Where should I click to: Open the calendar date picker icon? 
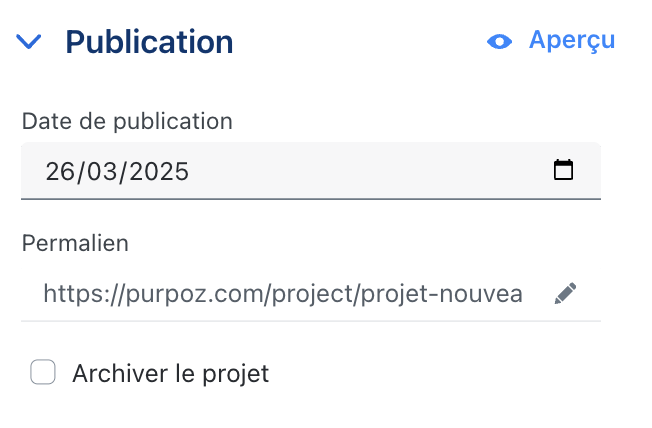point(563,170)
